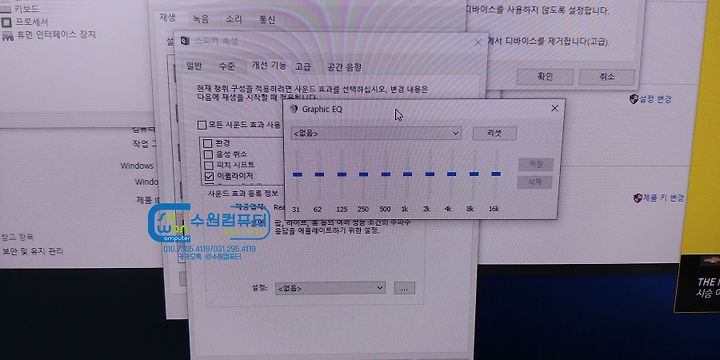Image resolution: width=720 pixels, height=360 pixels.
Task: Click the shield icon beside 설정 변경
Action: 634,99
